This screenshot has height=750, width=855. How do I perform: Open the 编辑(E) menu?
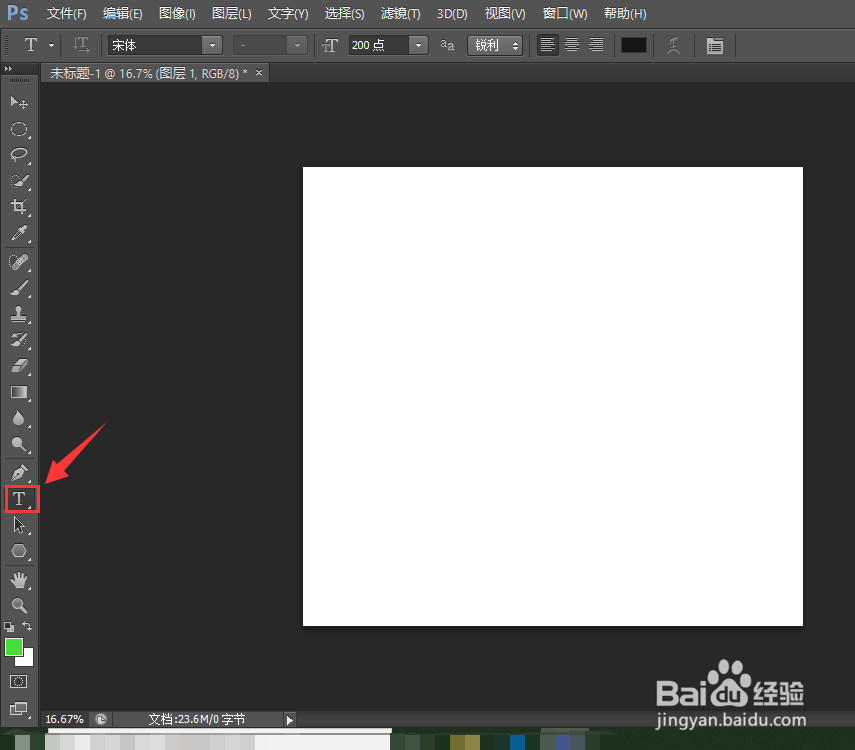(x=123, y=14)
